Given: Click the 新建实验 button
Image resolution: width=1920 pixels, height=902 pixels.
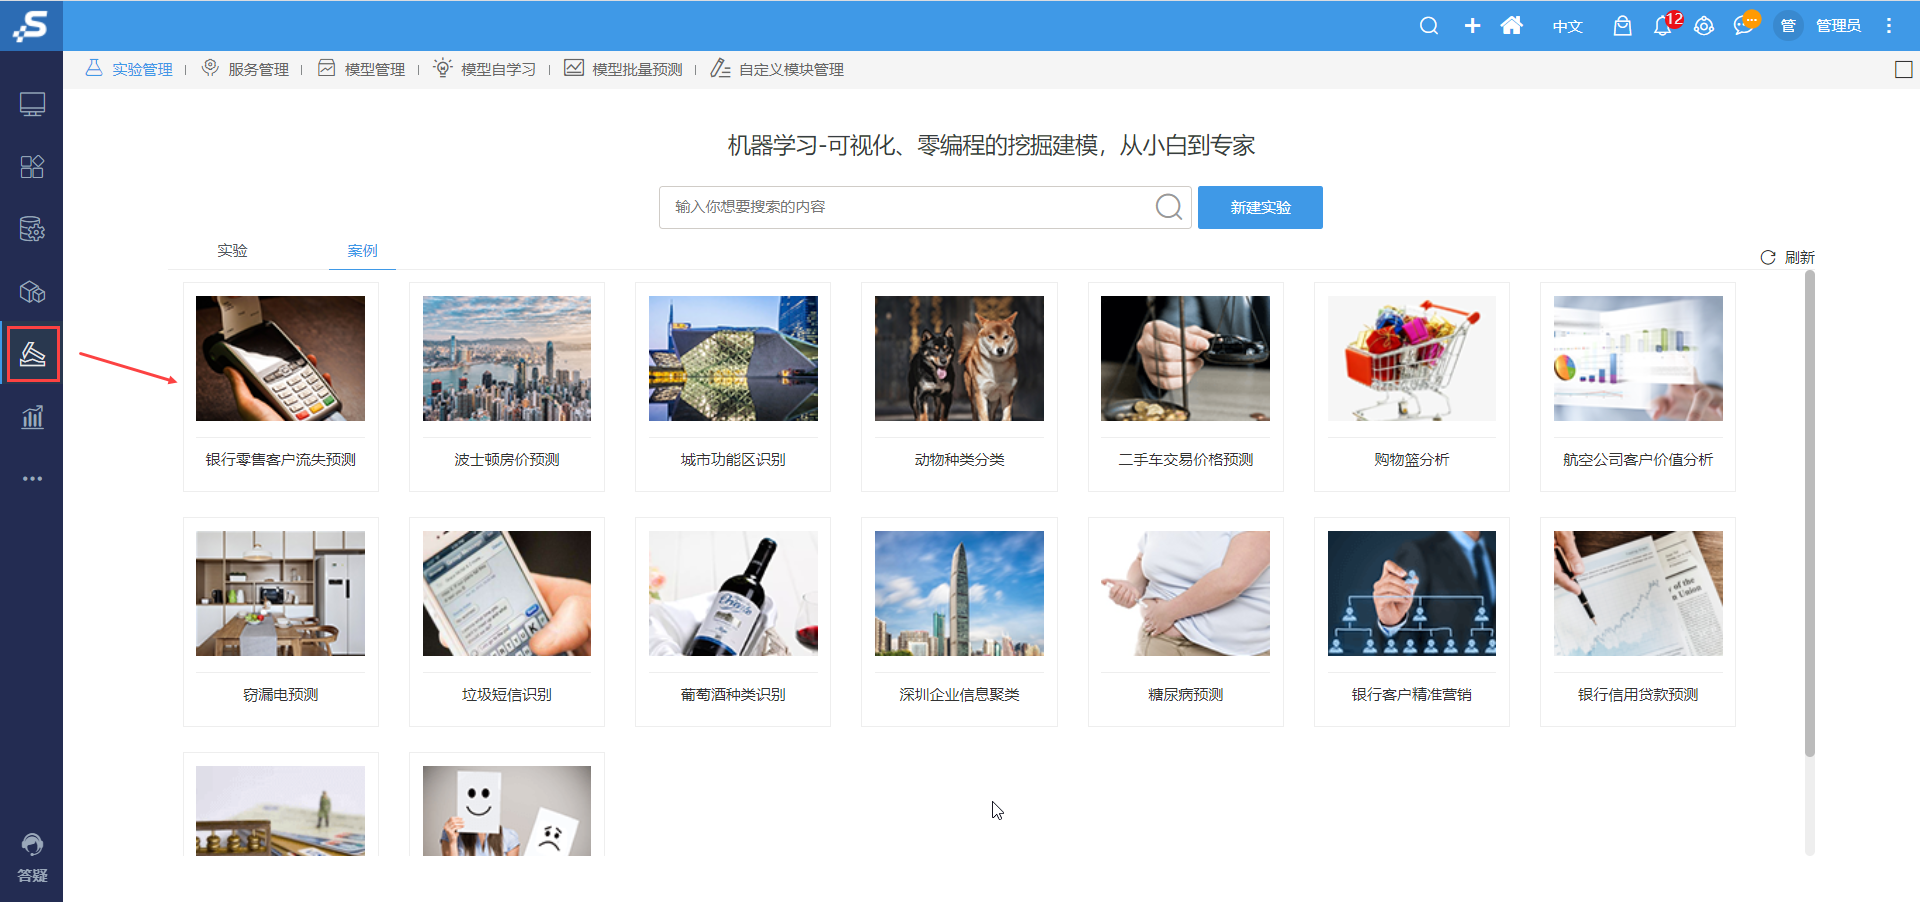Looking at the screenshot, I should 1260,207.
